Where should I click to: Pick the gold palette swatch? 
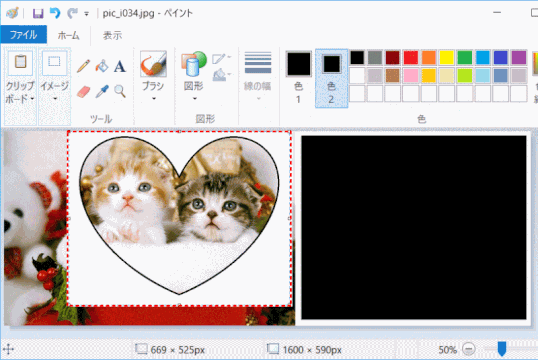(429, 76)
